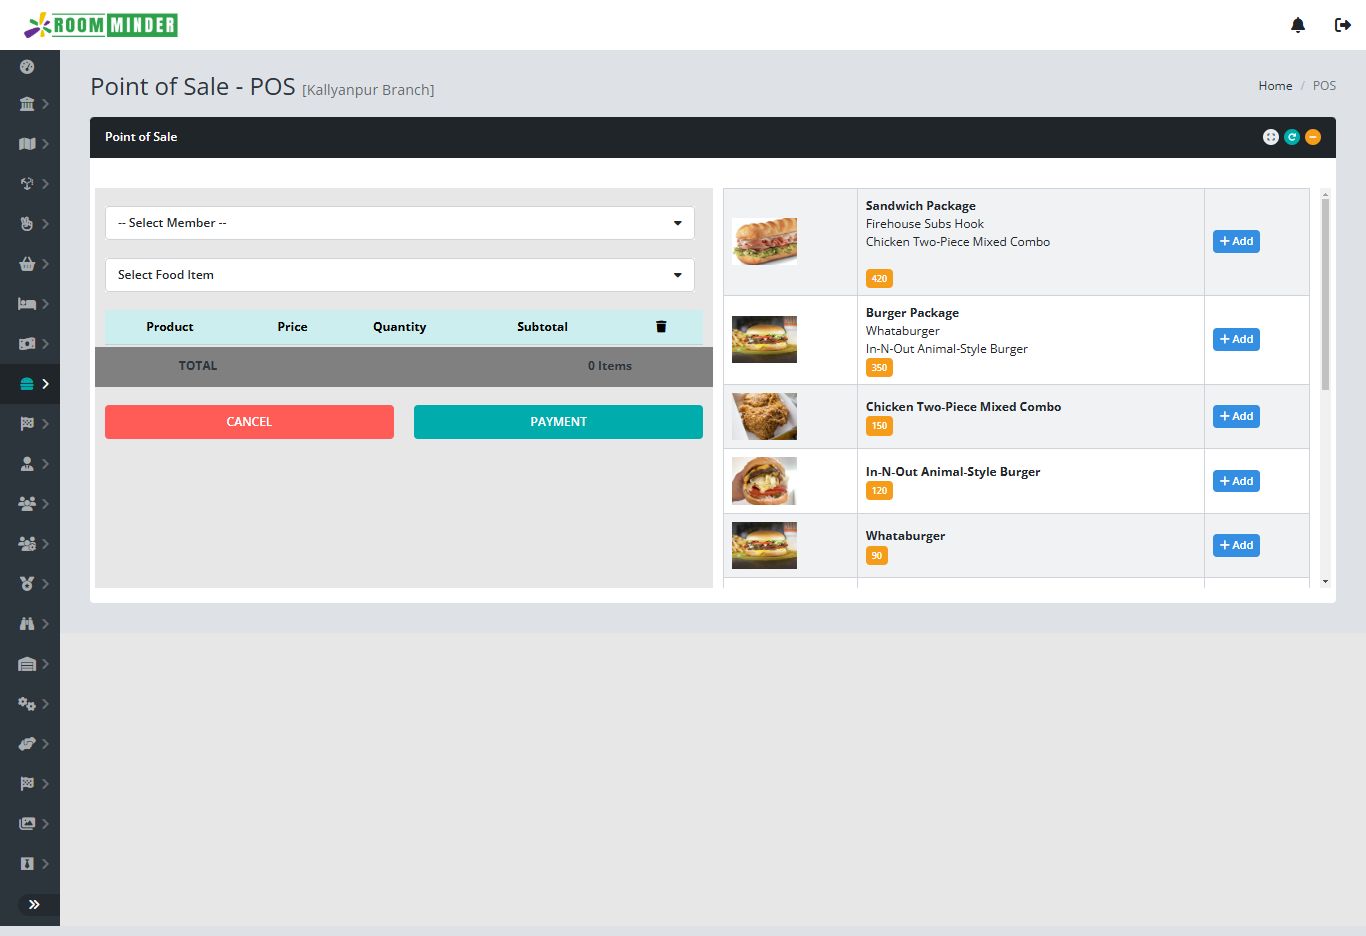Click the Sandwich Package title text
1366x936 pixels.
coord(921,206)
